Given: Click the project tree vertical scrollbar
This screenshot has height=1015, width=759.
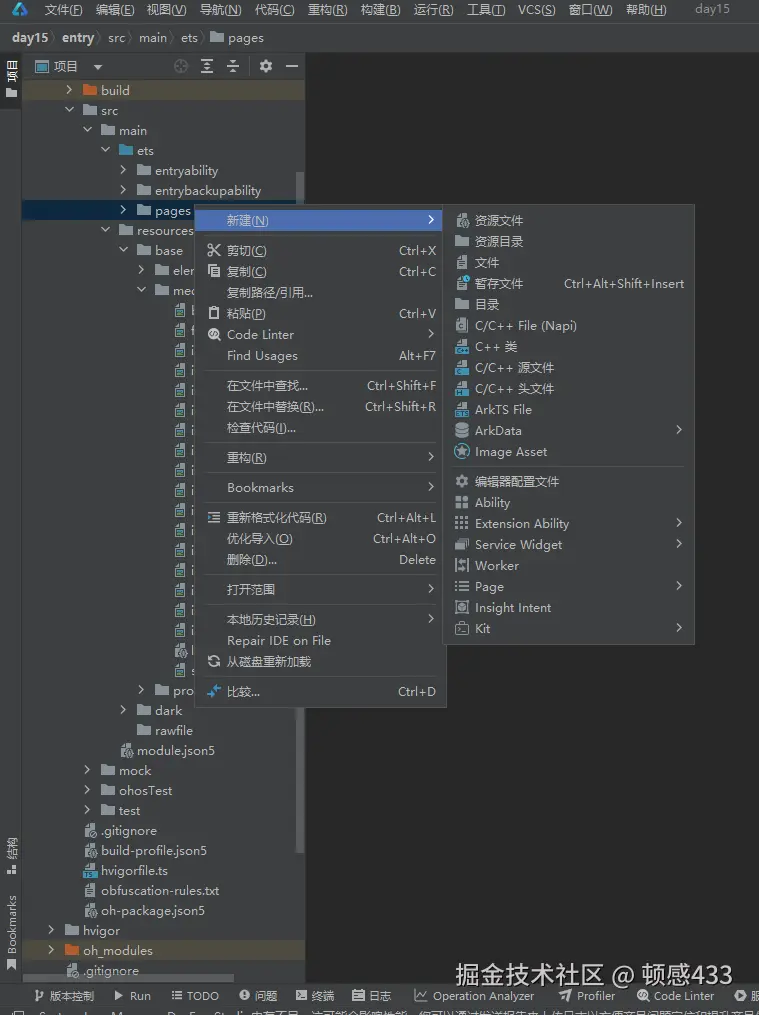Looking at the screenshot, I should pyautogui.click(x=300, y=511).
